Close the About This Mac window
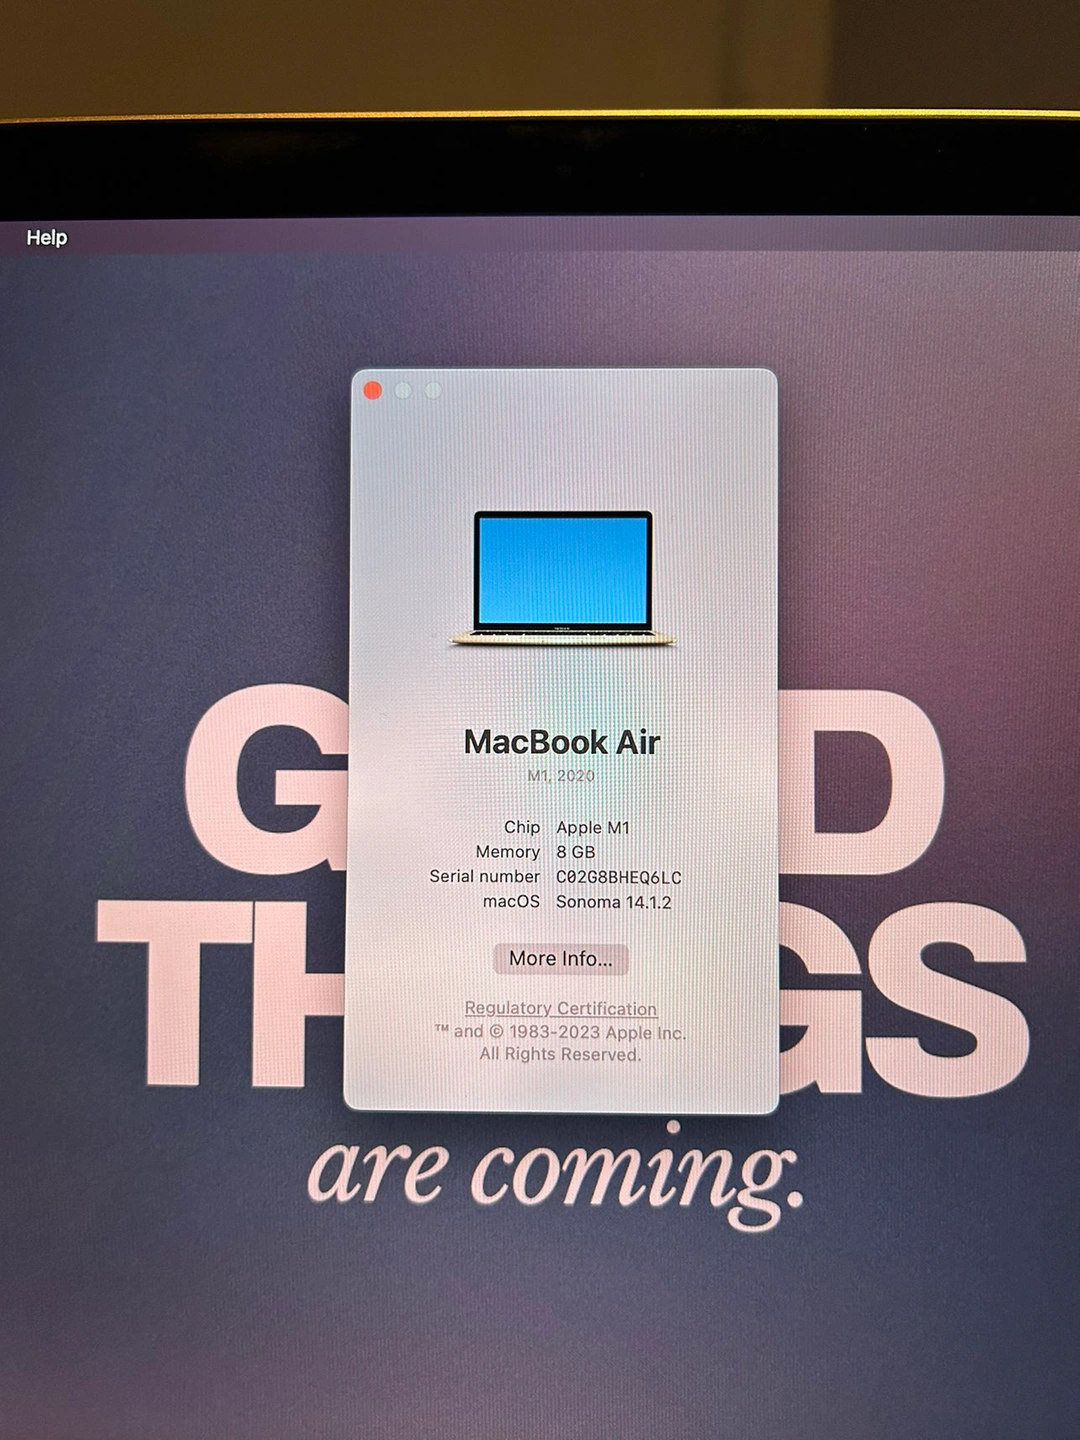1080x1440 pixels. (373, 390)
